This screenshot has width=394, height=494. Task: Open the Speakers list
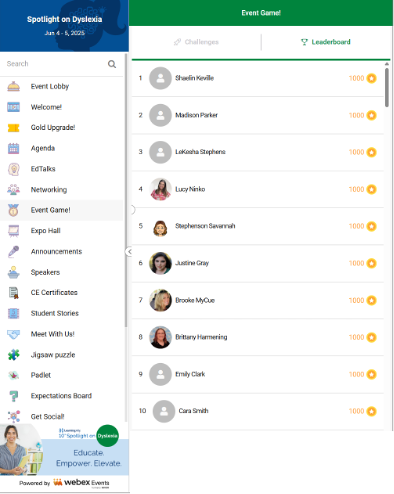62,272
